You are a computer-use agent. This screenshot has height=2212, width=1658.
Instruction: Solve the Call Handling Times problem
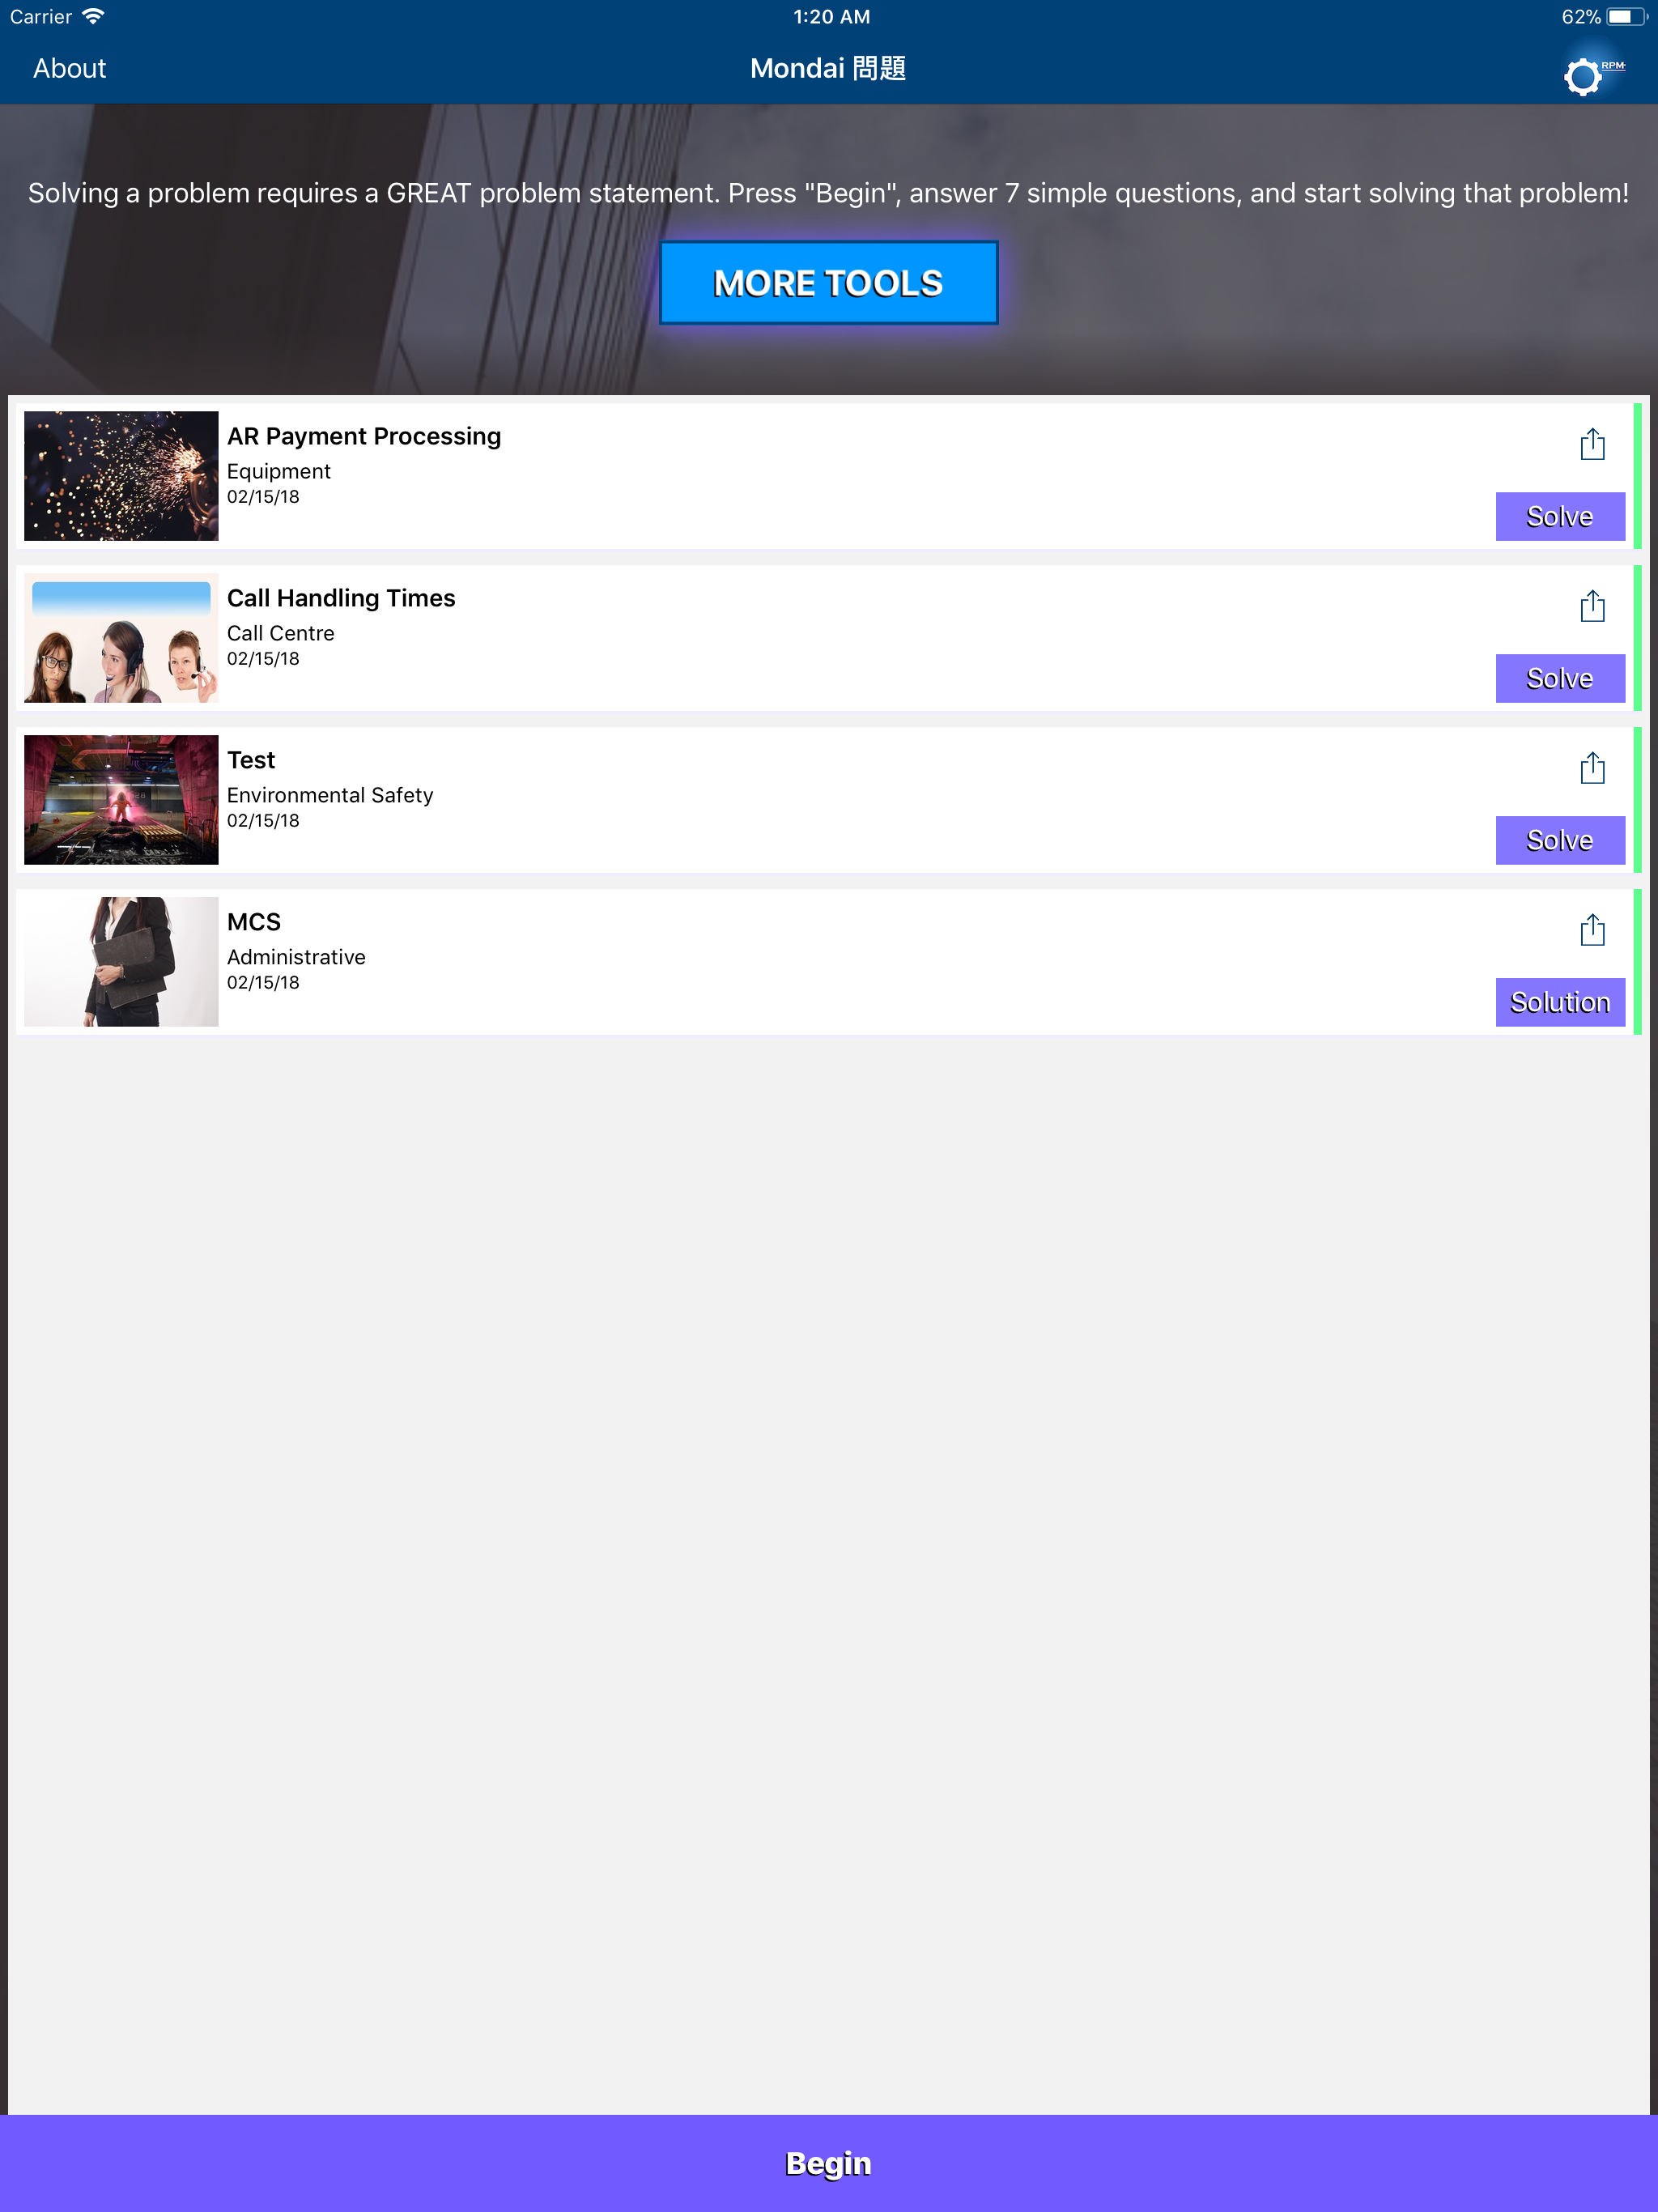[x=1560, y=678]
